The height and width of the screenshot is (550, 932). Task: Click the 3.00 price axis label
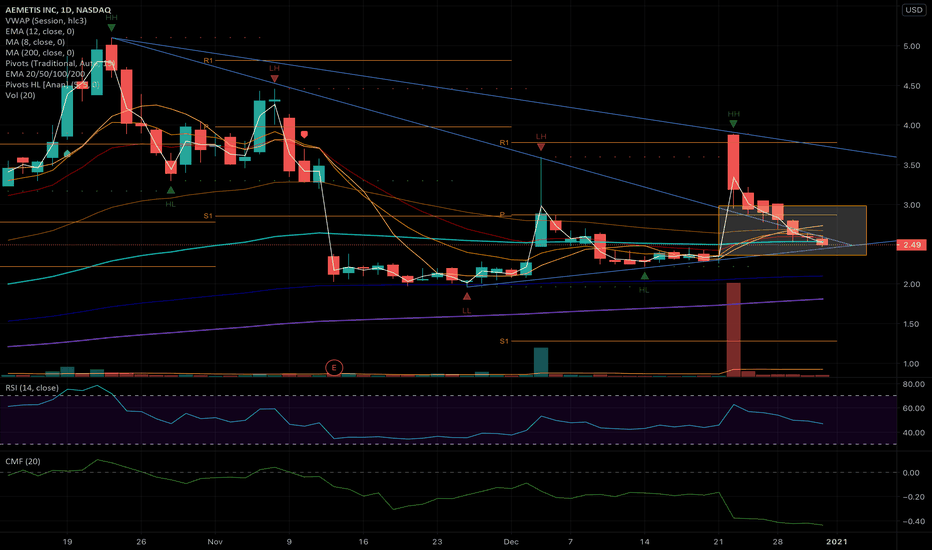coord(911,205)
